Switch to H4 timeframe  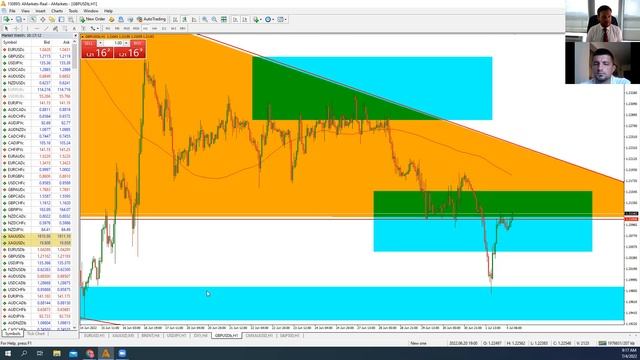155,29
